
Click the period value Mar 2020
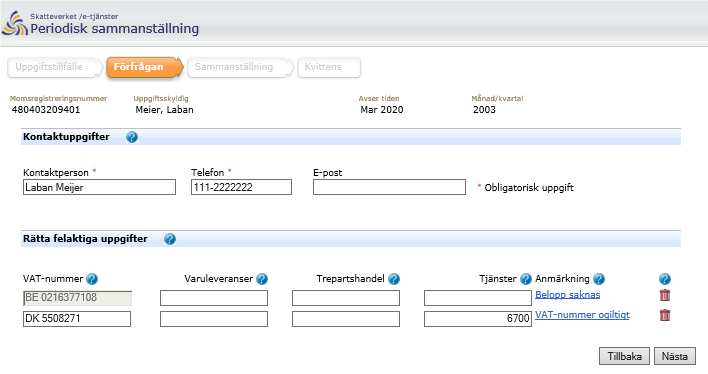pyautogui.click(x=382, y=110)
